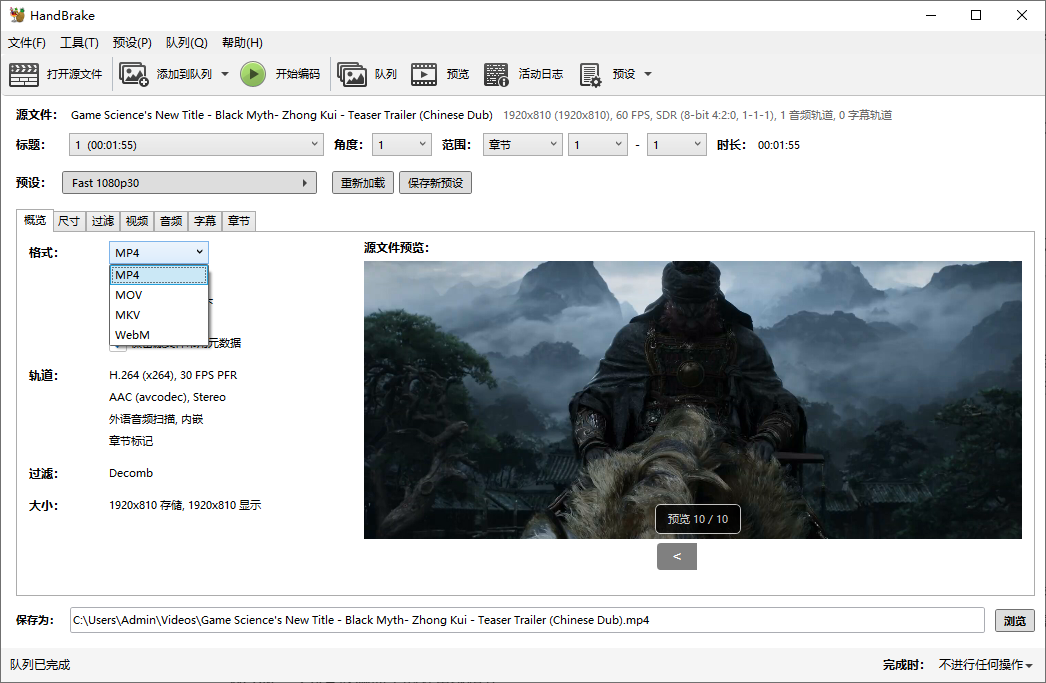Viewport: 1046px width, 683px height.
Task: Switch to the 概览 summary tab
Action: point(35,220)
